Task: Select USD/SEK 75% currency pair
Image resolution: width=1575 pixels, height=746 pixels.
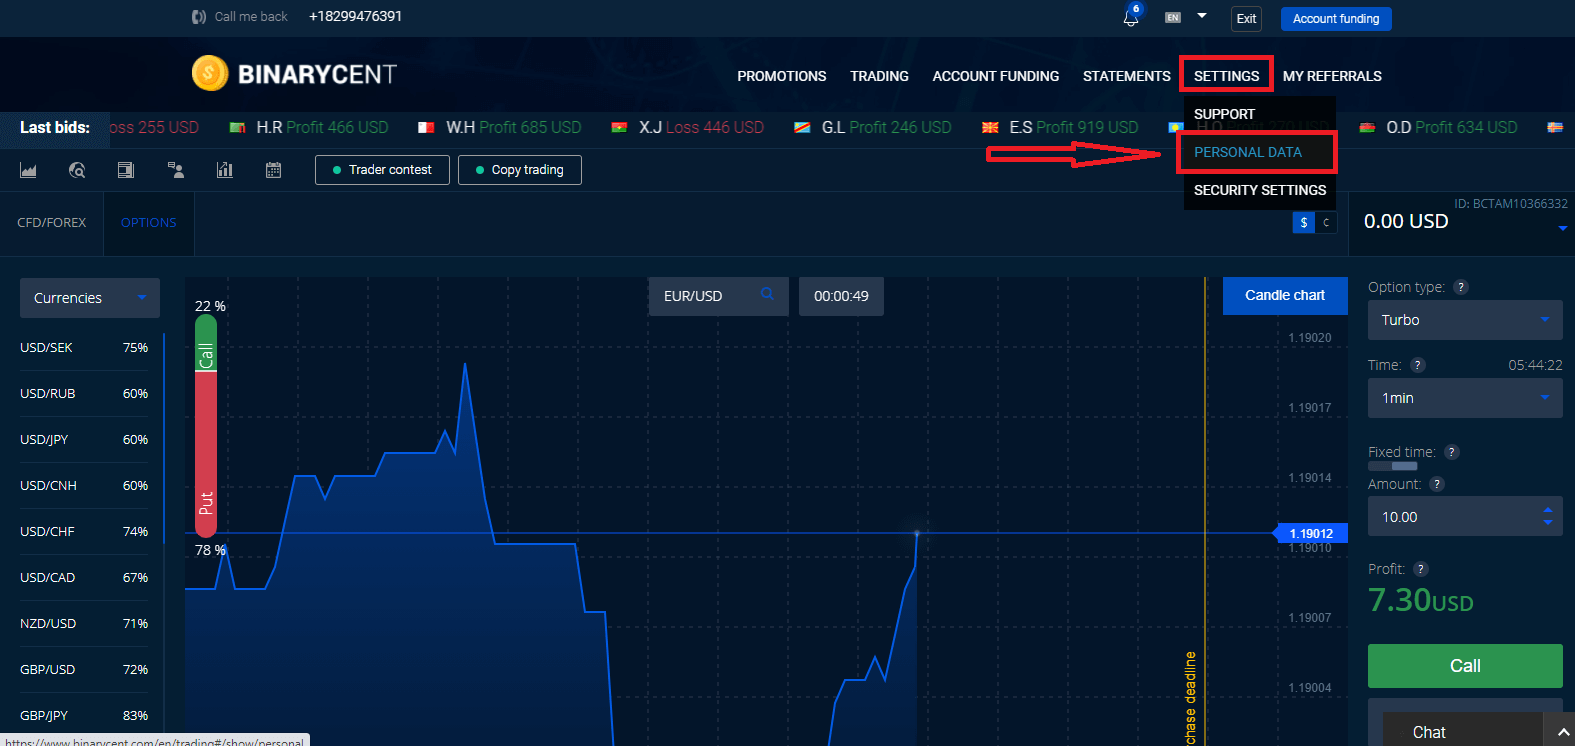Action: pyautogui.click(x=84, y=348)
